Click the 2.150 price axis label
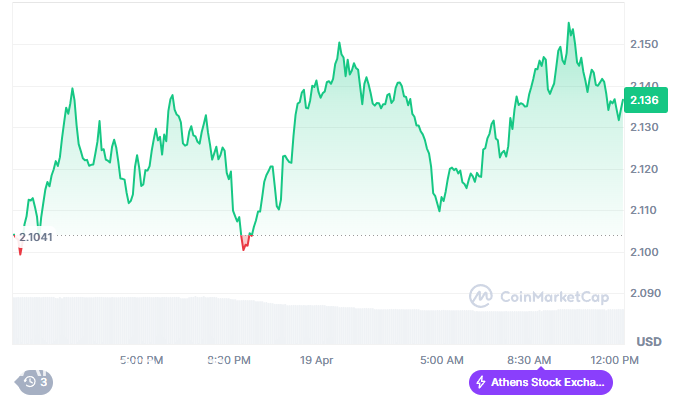688x396 pixels. click(x=644, y=44)
